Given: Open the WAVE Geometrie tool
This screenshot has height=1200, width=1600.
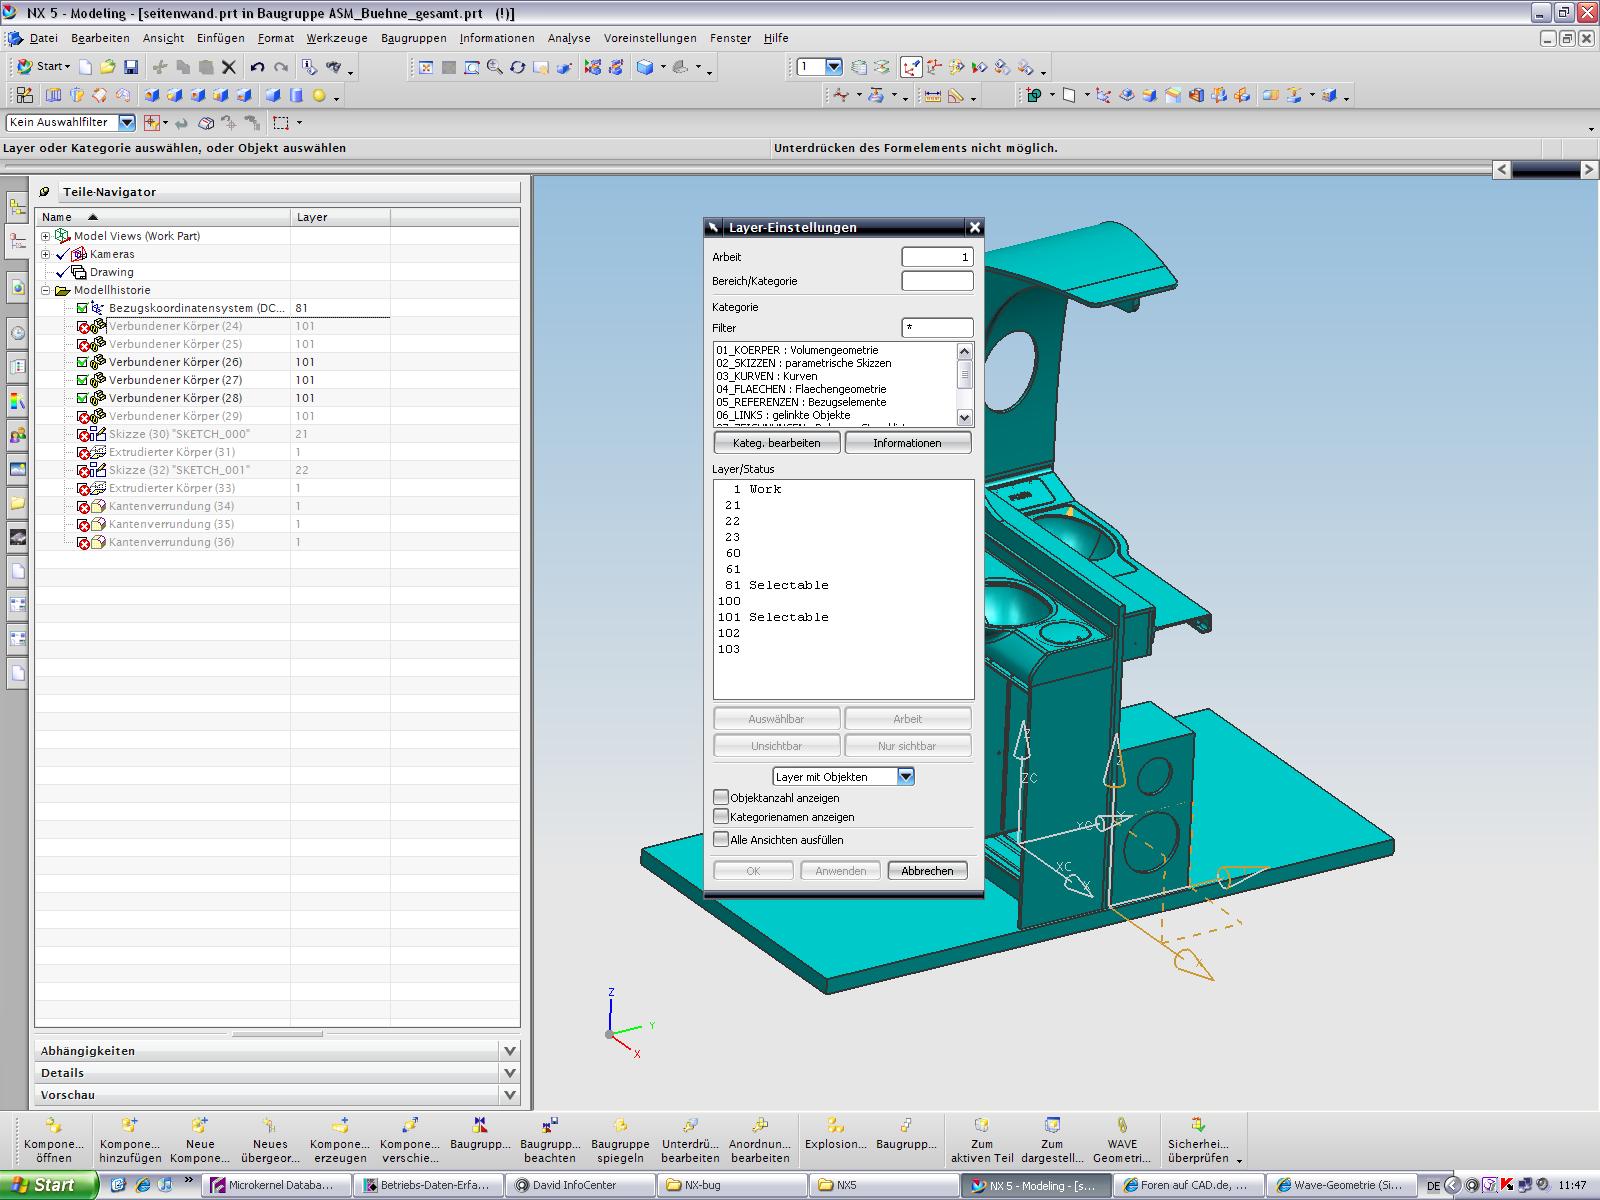Looking at the screenshot, I should (x=1121, y=1138).
